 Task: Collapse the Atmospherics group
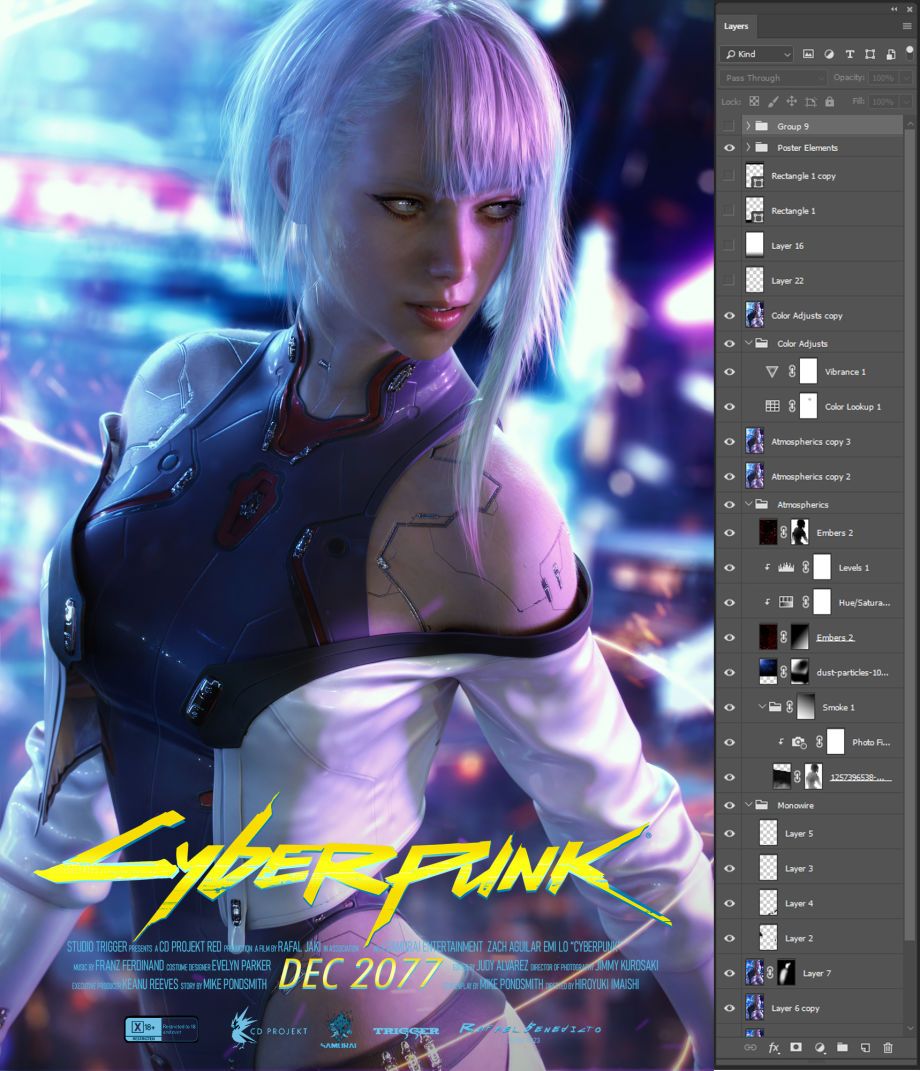(x=748, y=505)
